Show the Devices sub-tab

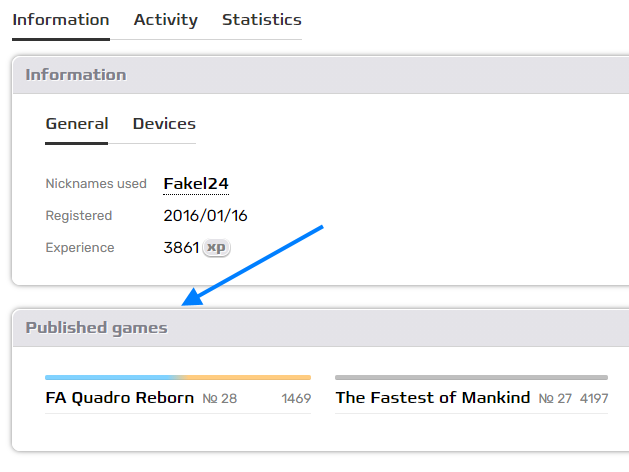(x=164, y=124)
